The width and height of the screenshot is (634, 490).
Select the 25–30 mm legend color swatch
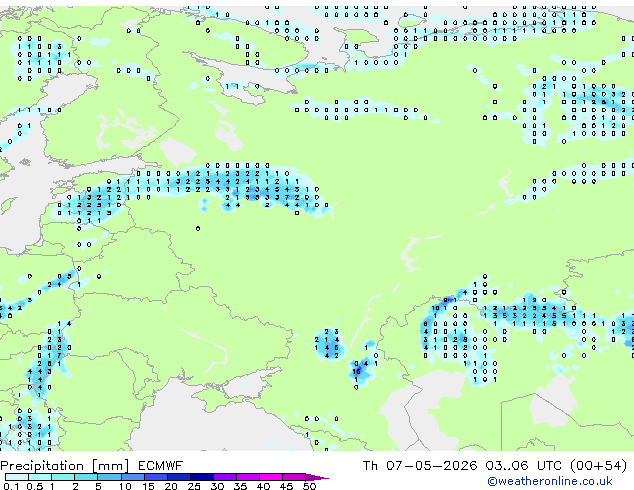point(201,477)
